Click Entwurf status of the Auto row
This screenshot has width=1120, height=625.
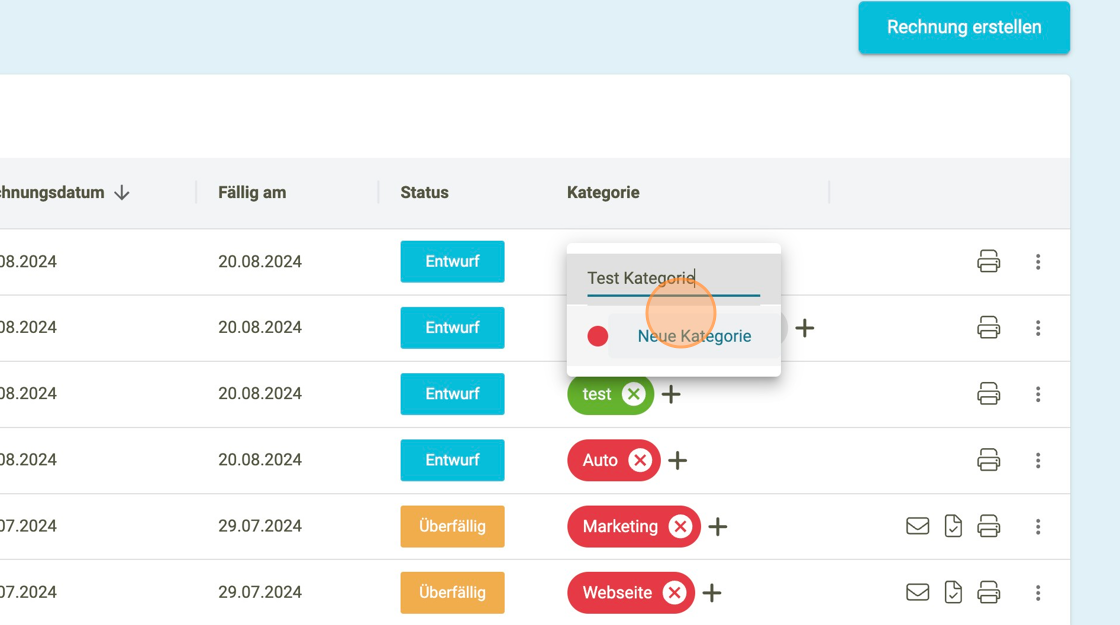pos(452,460)
